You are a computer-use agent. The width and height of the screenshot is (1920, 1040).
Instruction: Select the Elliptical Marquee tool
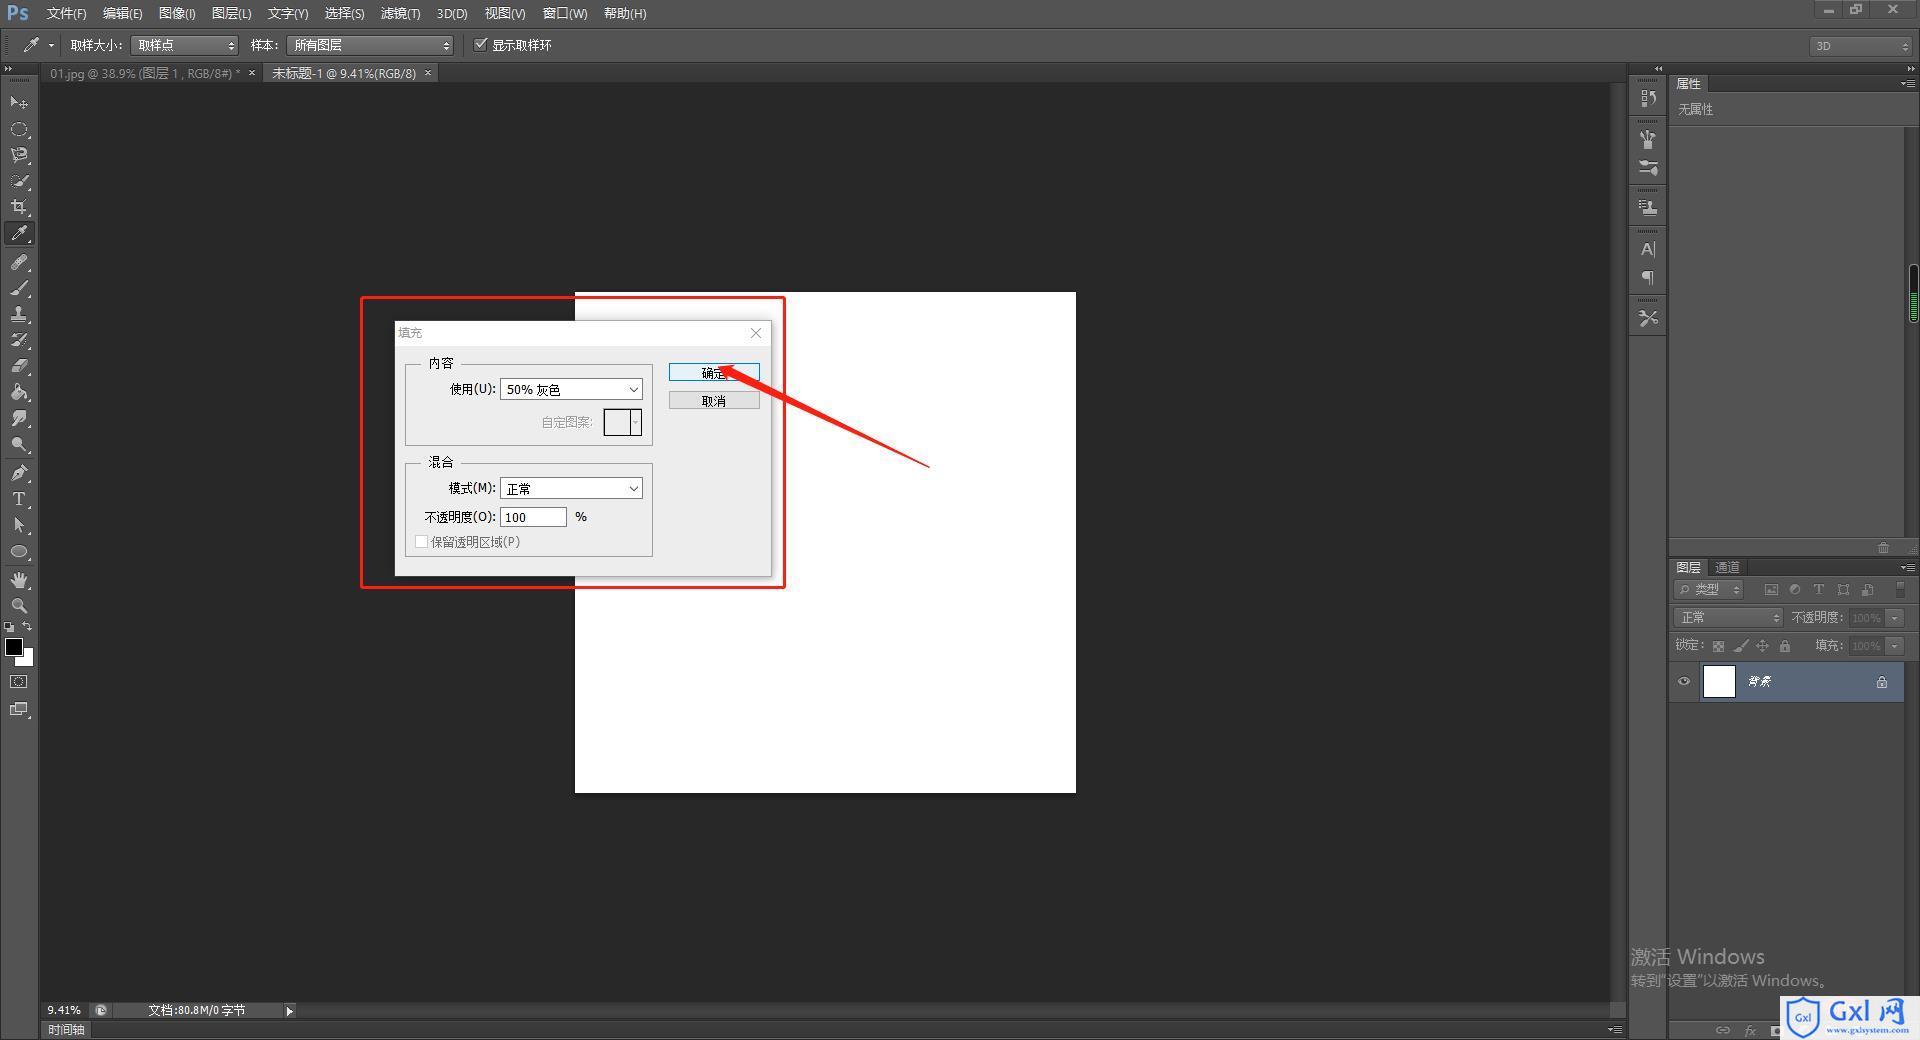pos(19,129)
